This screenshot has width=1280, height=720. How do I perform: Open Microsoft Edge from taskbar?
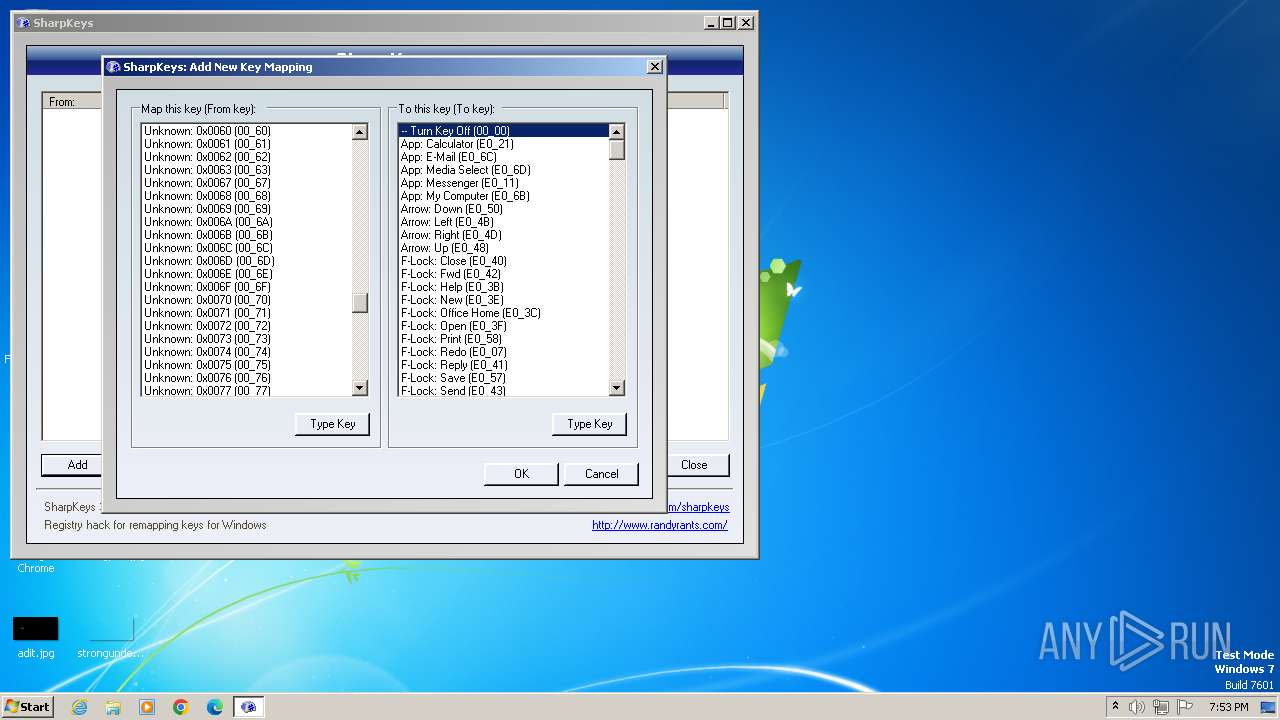coord(215,707)
